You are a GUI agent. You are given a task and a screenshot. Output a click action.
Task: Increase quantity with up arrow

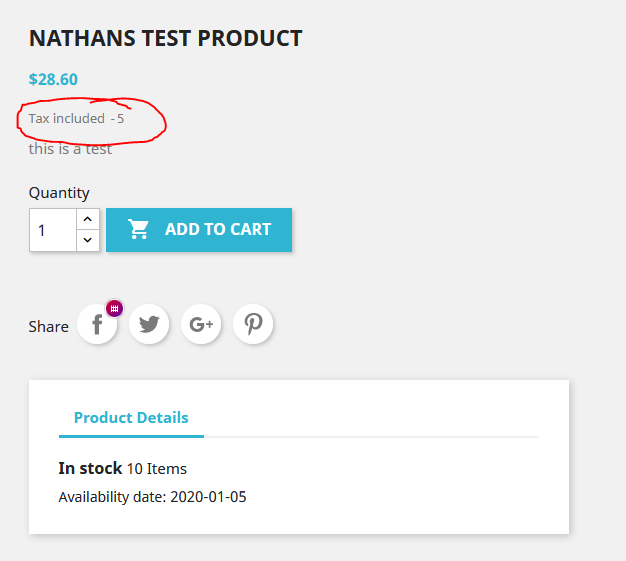tap(88, 219)
